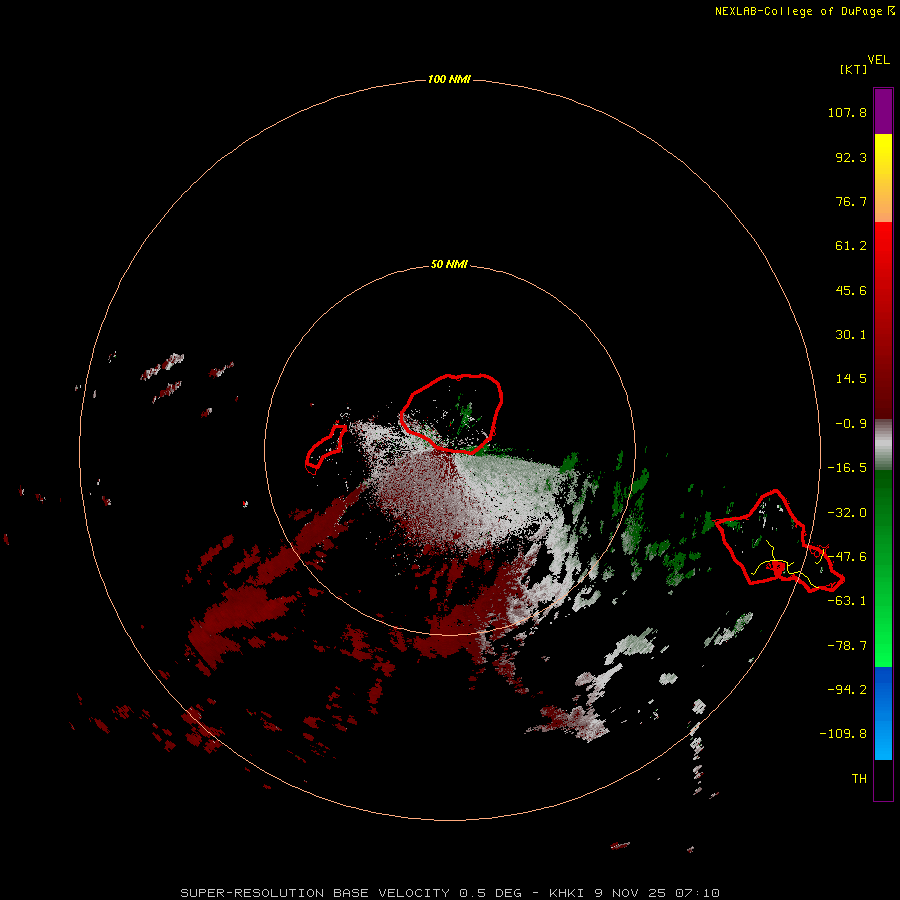
Task: Click the -94.2 velocity scale value
Action: pos(847,689)
